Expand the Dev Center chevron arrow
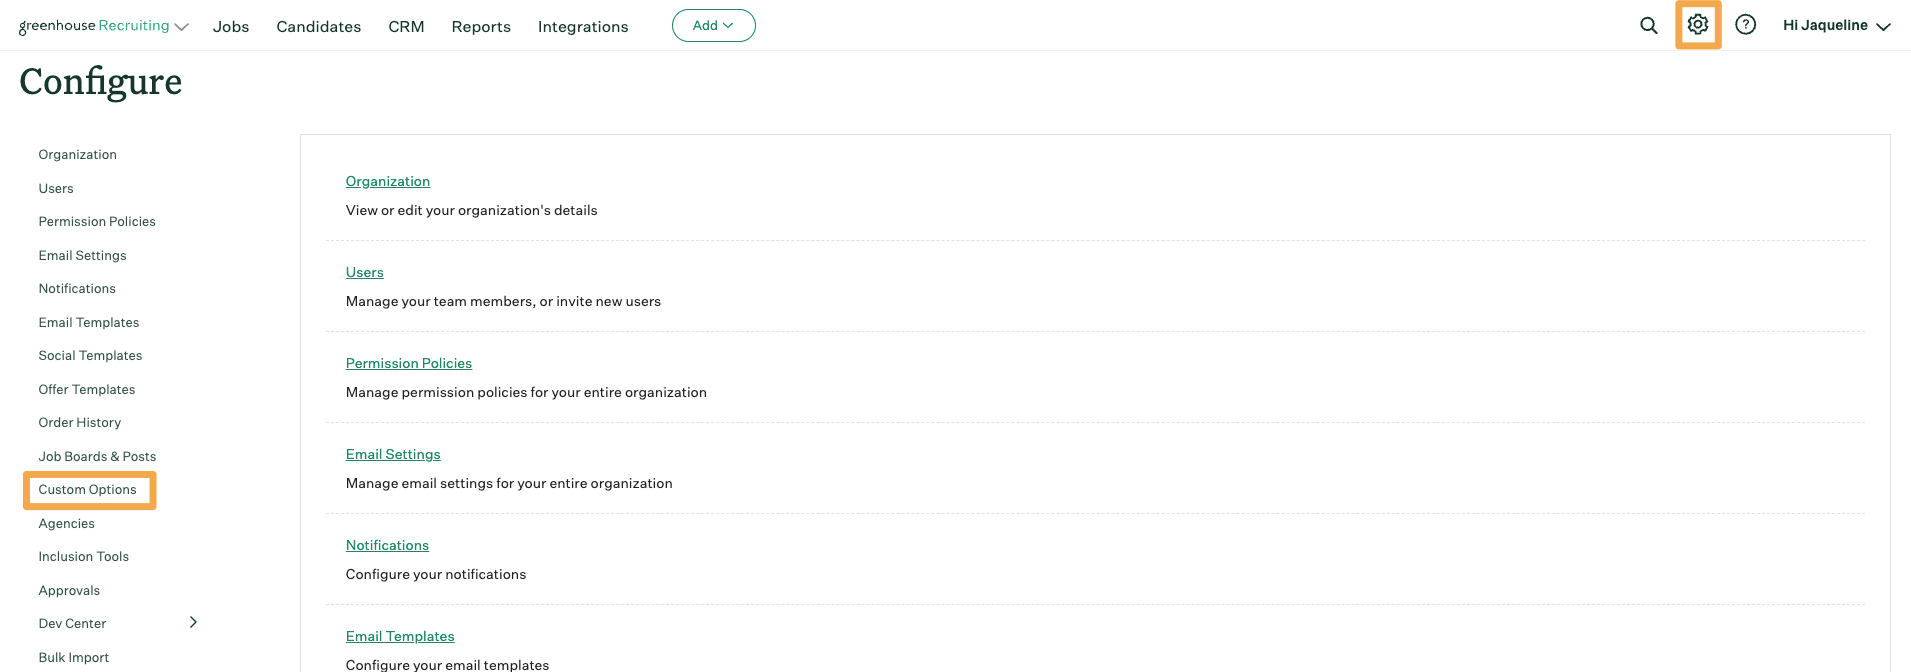Screen dimensions: 1911x672 tap(193, 622)
